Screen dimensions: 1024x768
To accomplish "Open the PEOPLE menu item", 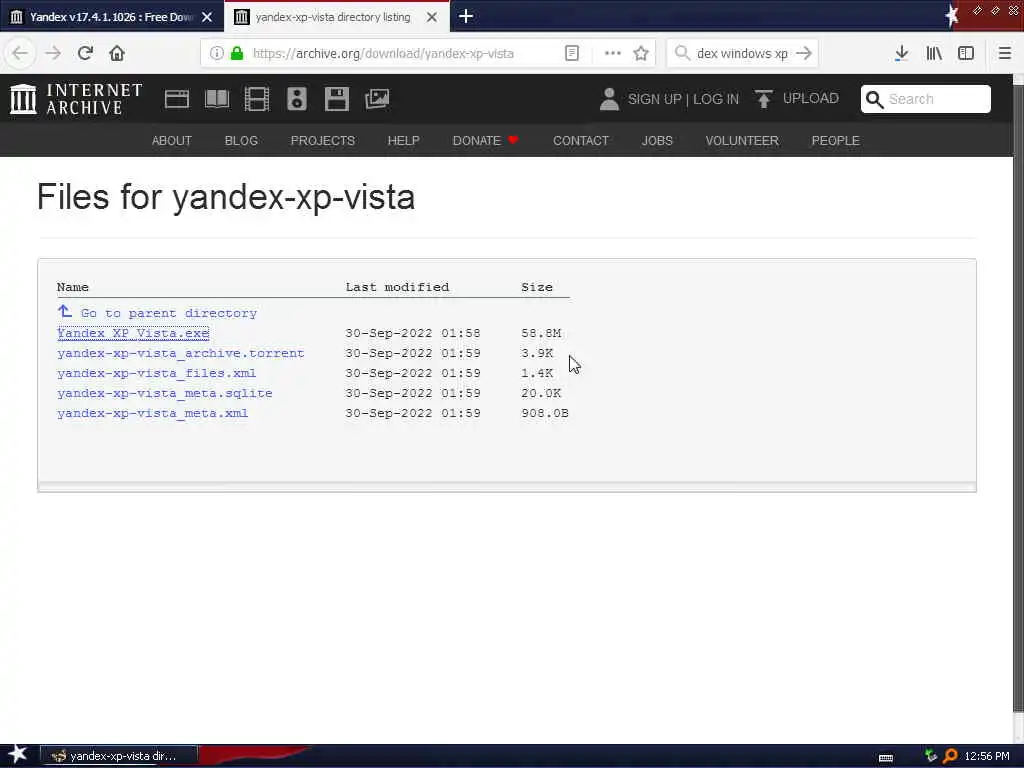I will pyautogui.click(x=835, y=140).
